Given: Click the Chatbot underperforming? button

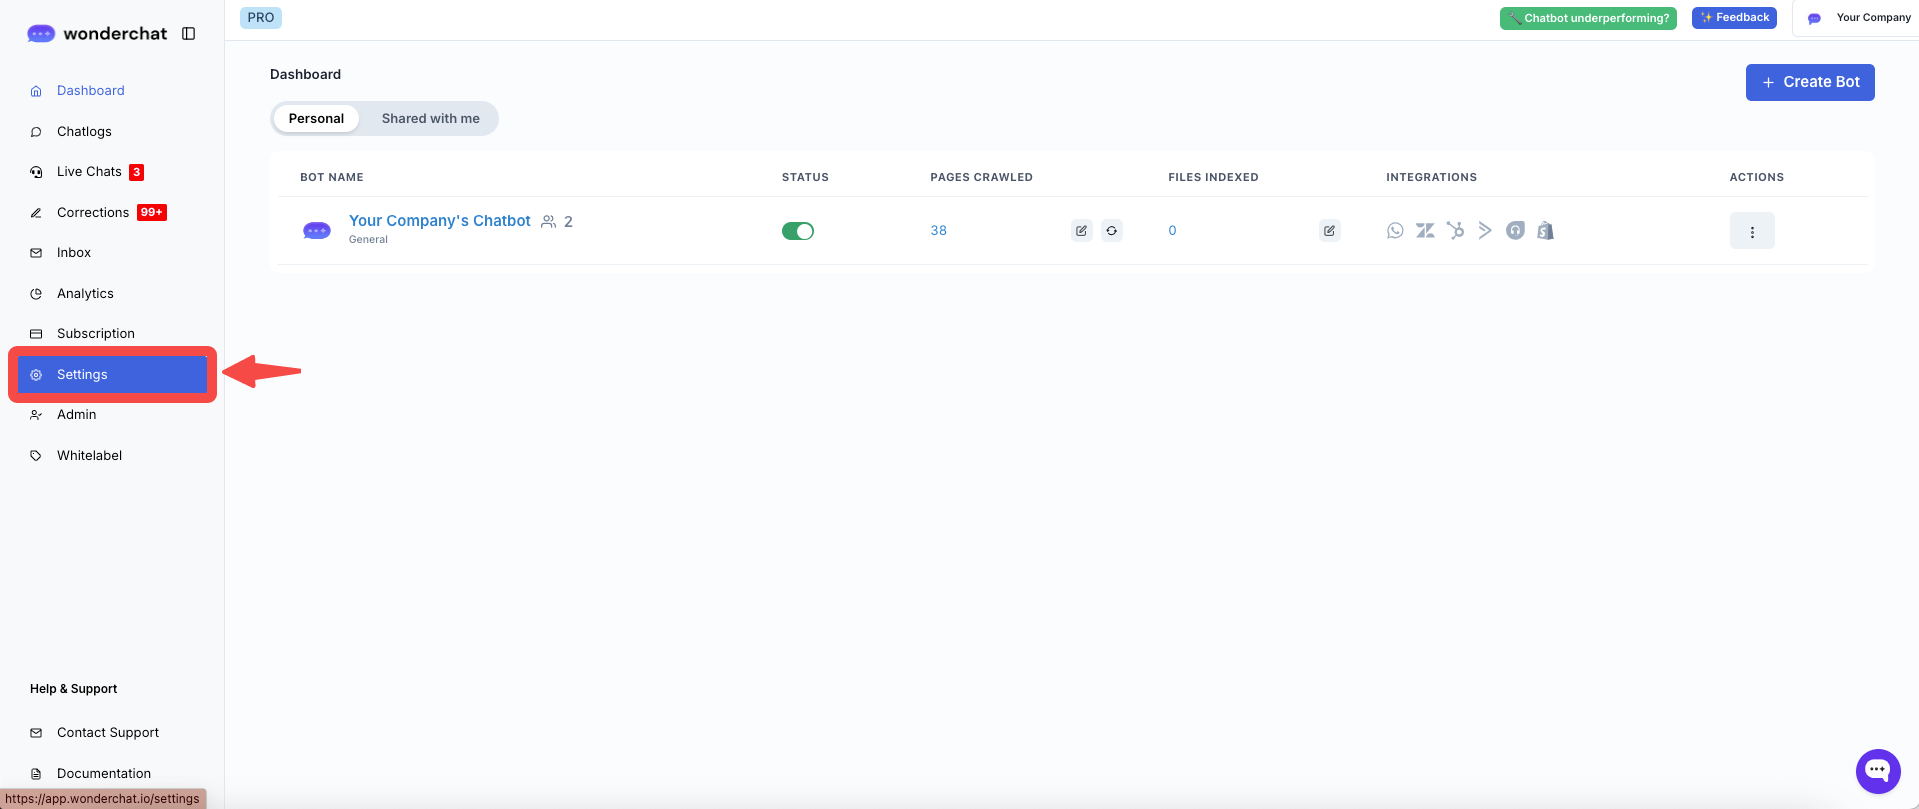Looking at the screenshot, I should [1587, 18].
